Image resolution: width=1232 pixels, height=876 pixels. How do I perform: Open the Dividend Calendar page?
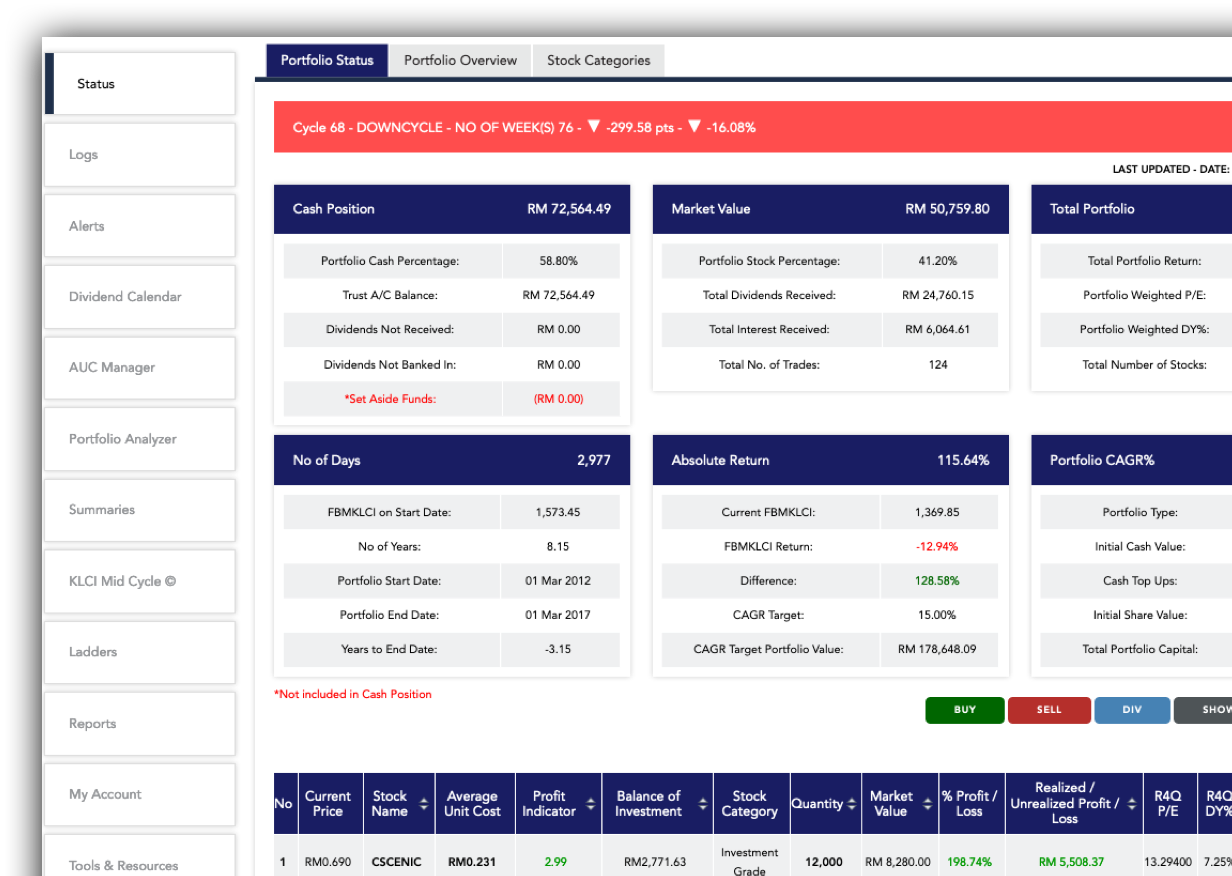point(140,297)
